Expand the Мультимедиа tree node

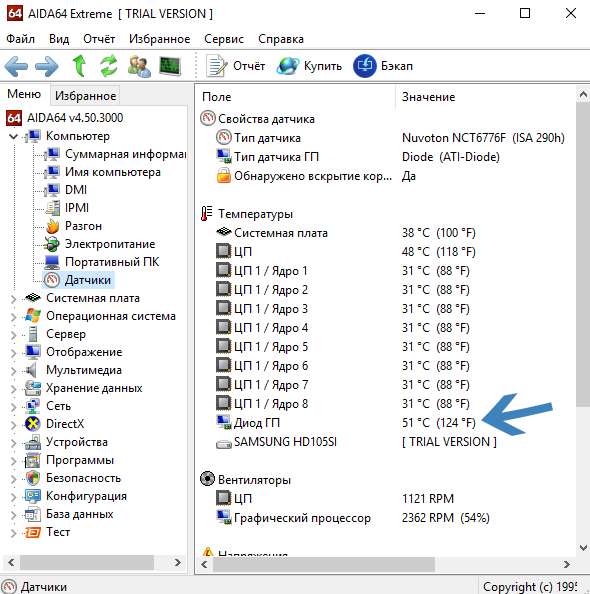13,370
